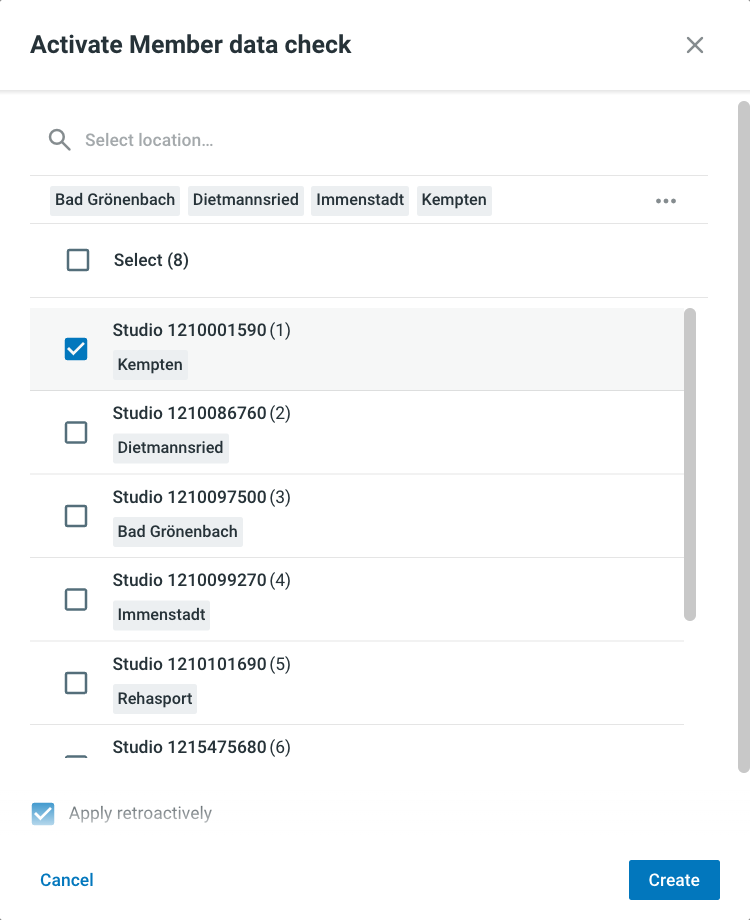Click the dialog outer scrollbar
The image size is (750, 920).
tap(744, 437)
